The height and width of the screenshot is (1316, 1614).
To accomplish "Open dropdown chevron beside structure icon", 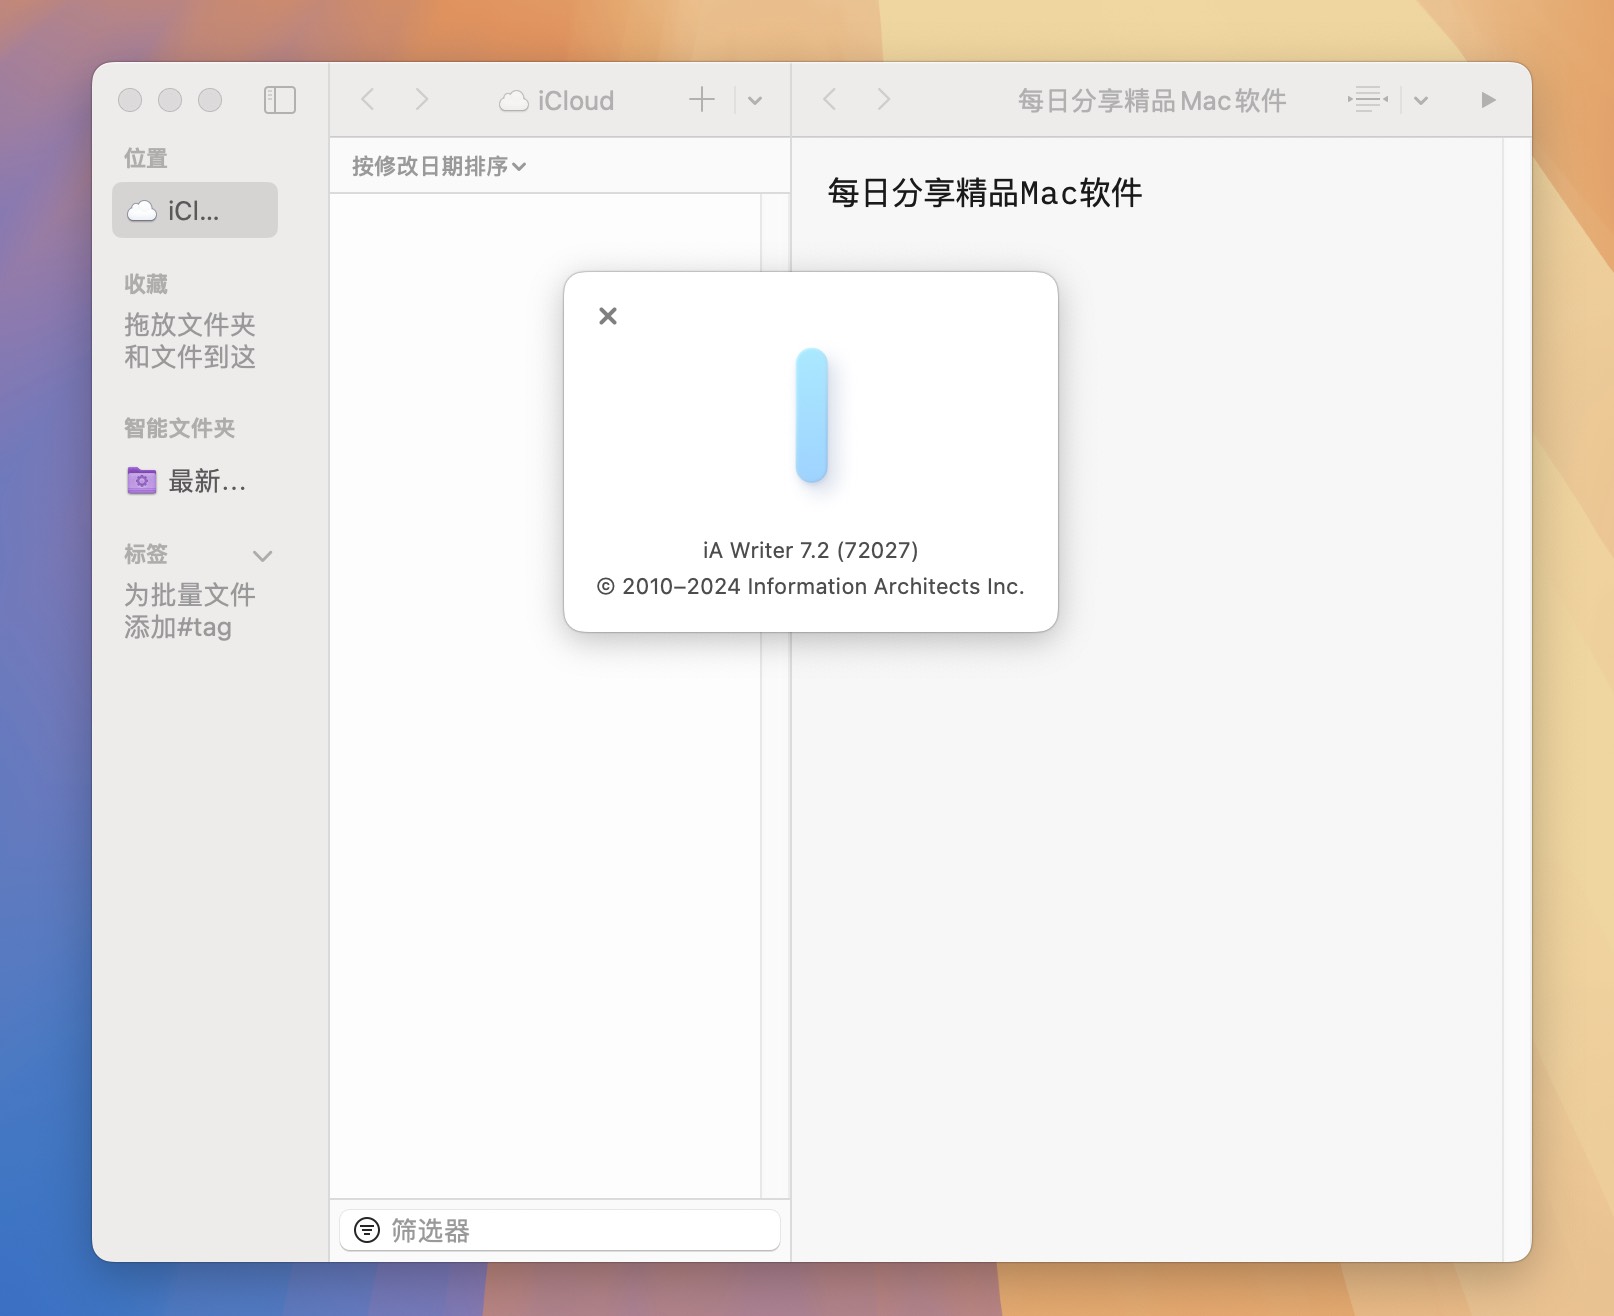I will (1421, 101).
